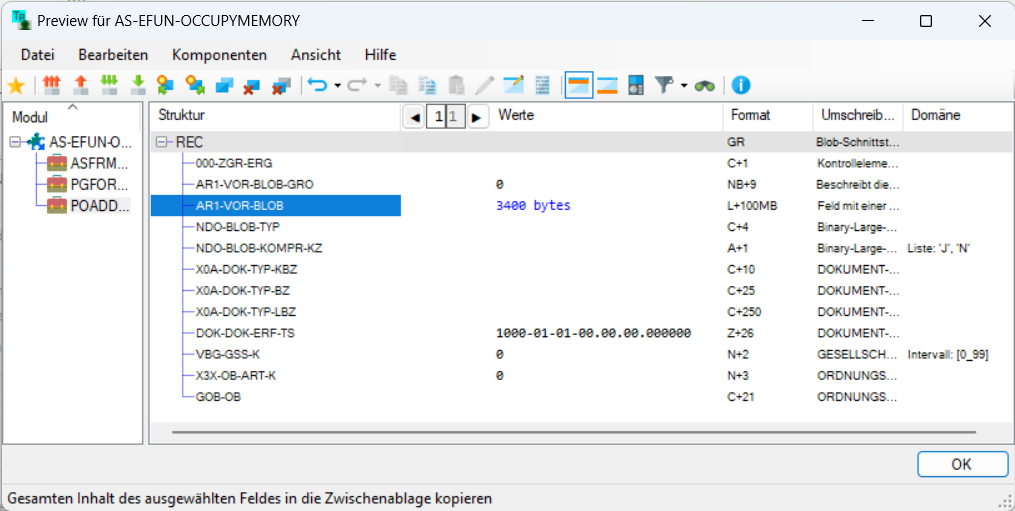Select the NDO-BLOB-KOMPR-KZ field row
The image size is (1015, 511).
coord(259,247)
